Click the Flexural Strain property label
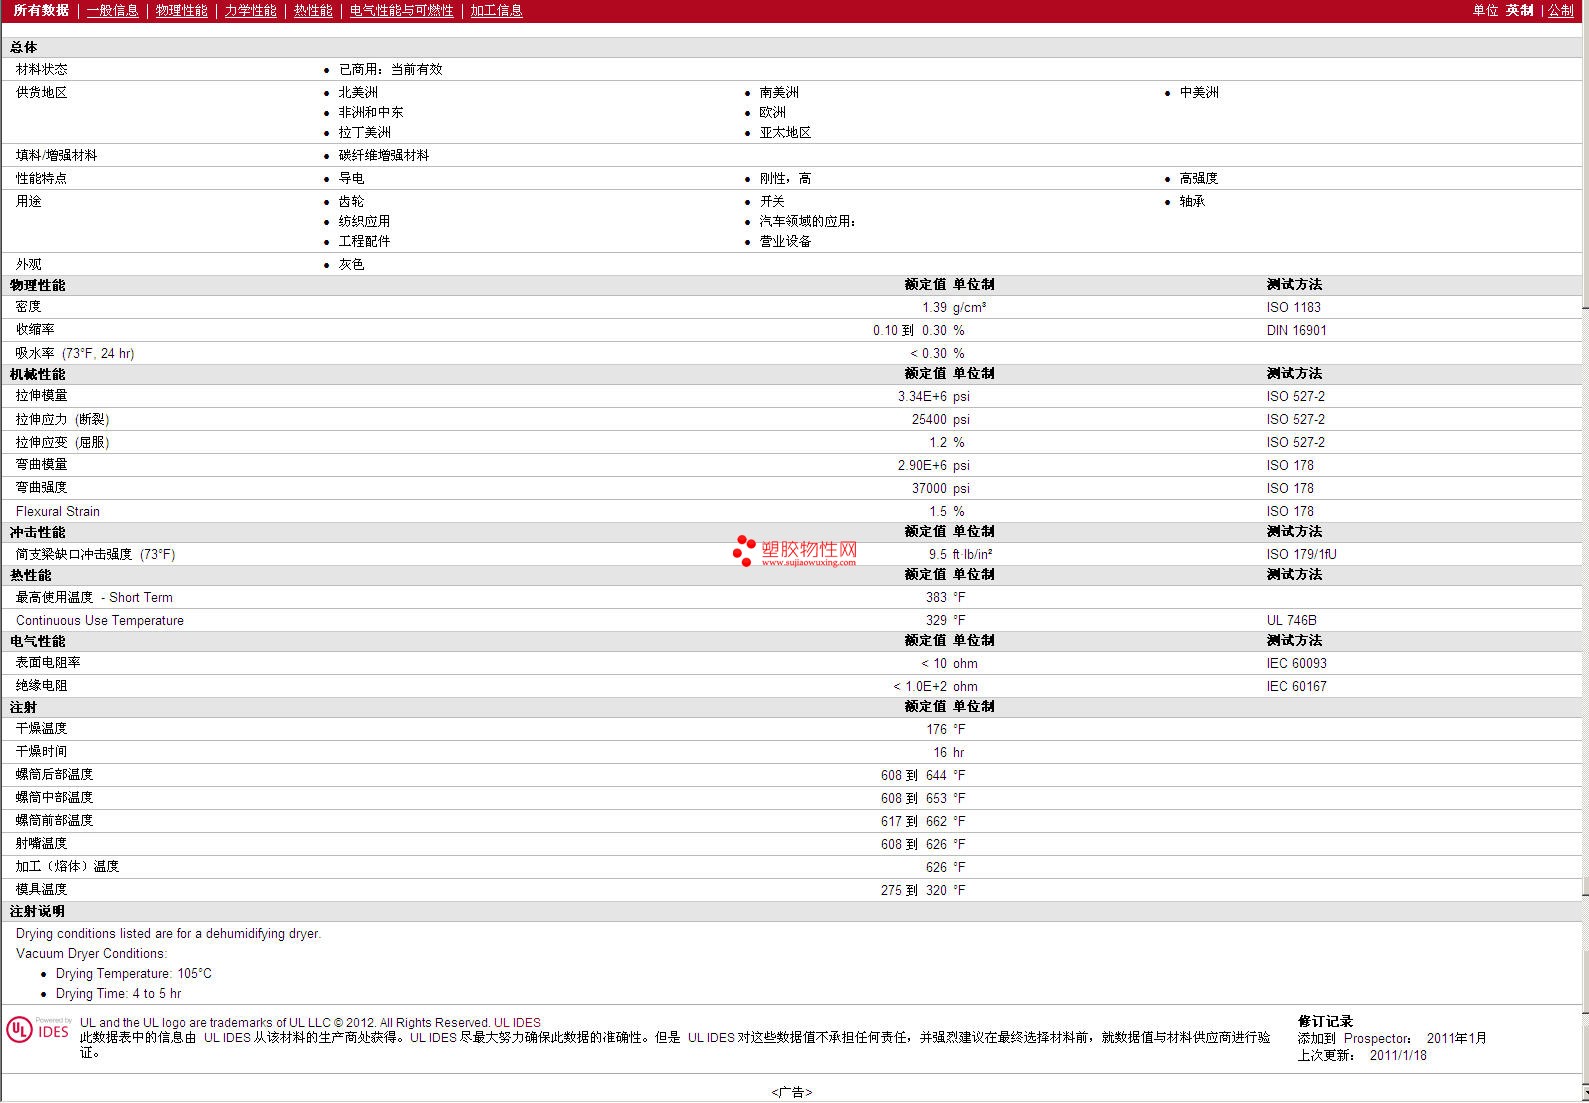The image size is (1589, 1103). pyautogui.click(x=58, y=511)
